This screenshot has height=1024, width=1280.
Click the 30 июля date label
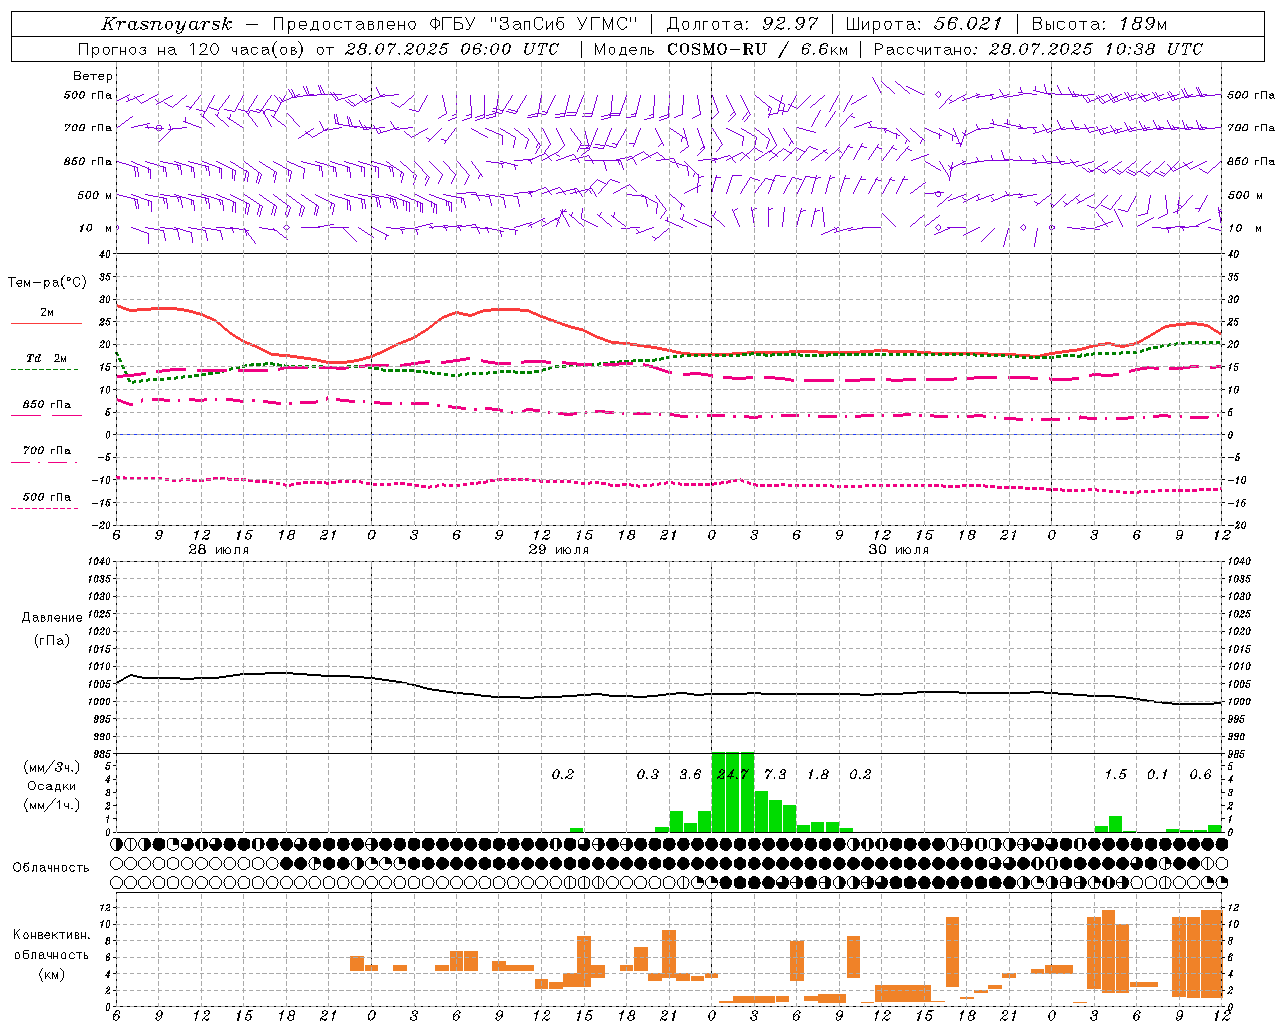click(x=899, y=550)
